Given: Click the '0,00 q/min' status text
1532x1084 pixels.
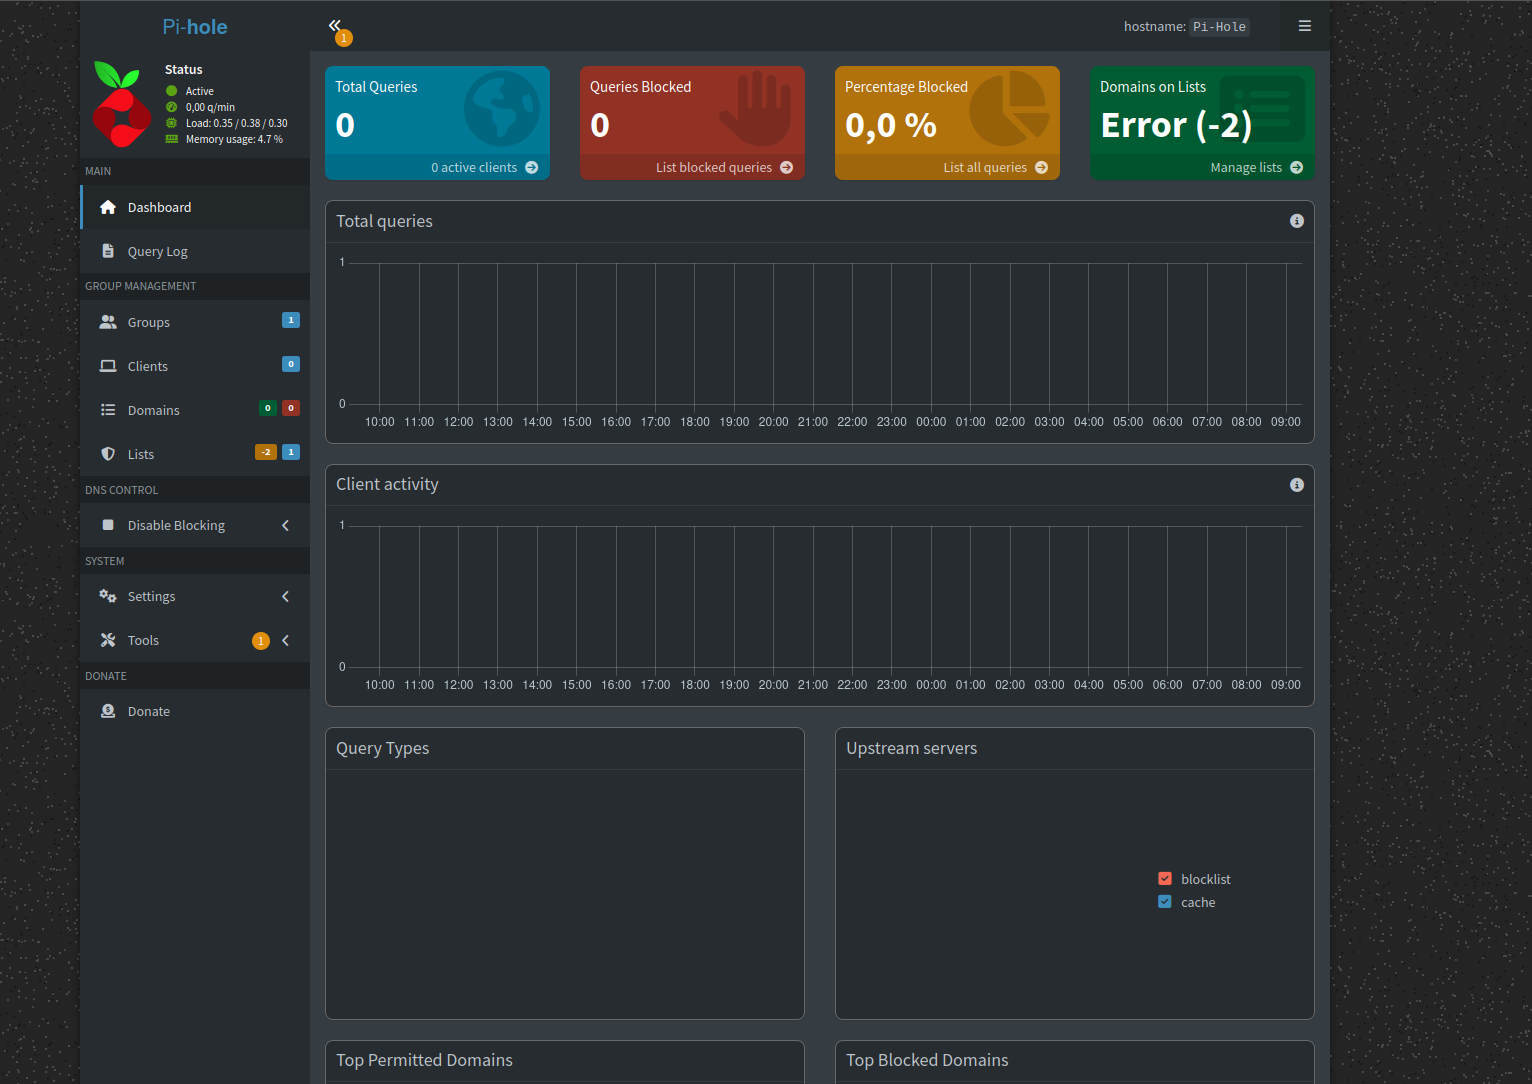Looking at the screenshot, I should coord(210,107).
